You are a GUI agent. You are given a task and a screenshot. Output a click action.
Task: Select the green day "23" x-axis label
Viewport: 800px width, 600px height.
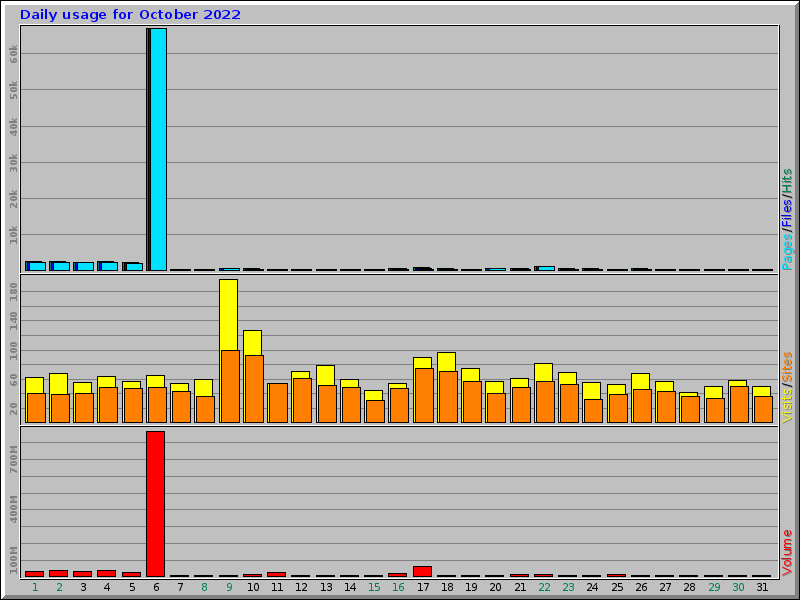coord(568,587)
